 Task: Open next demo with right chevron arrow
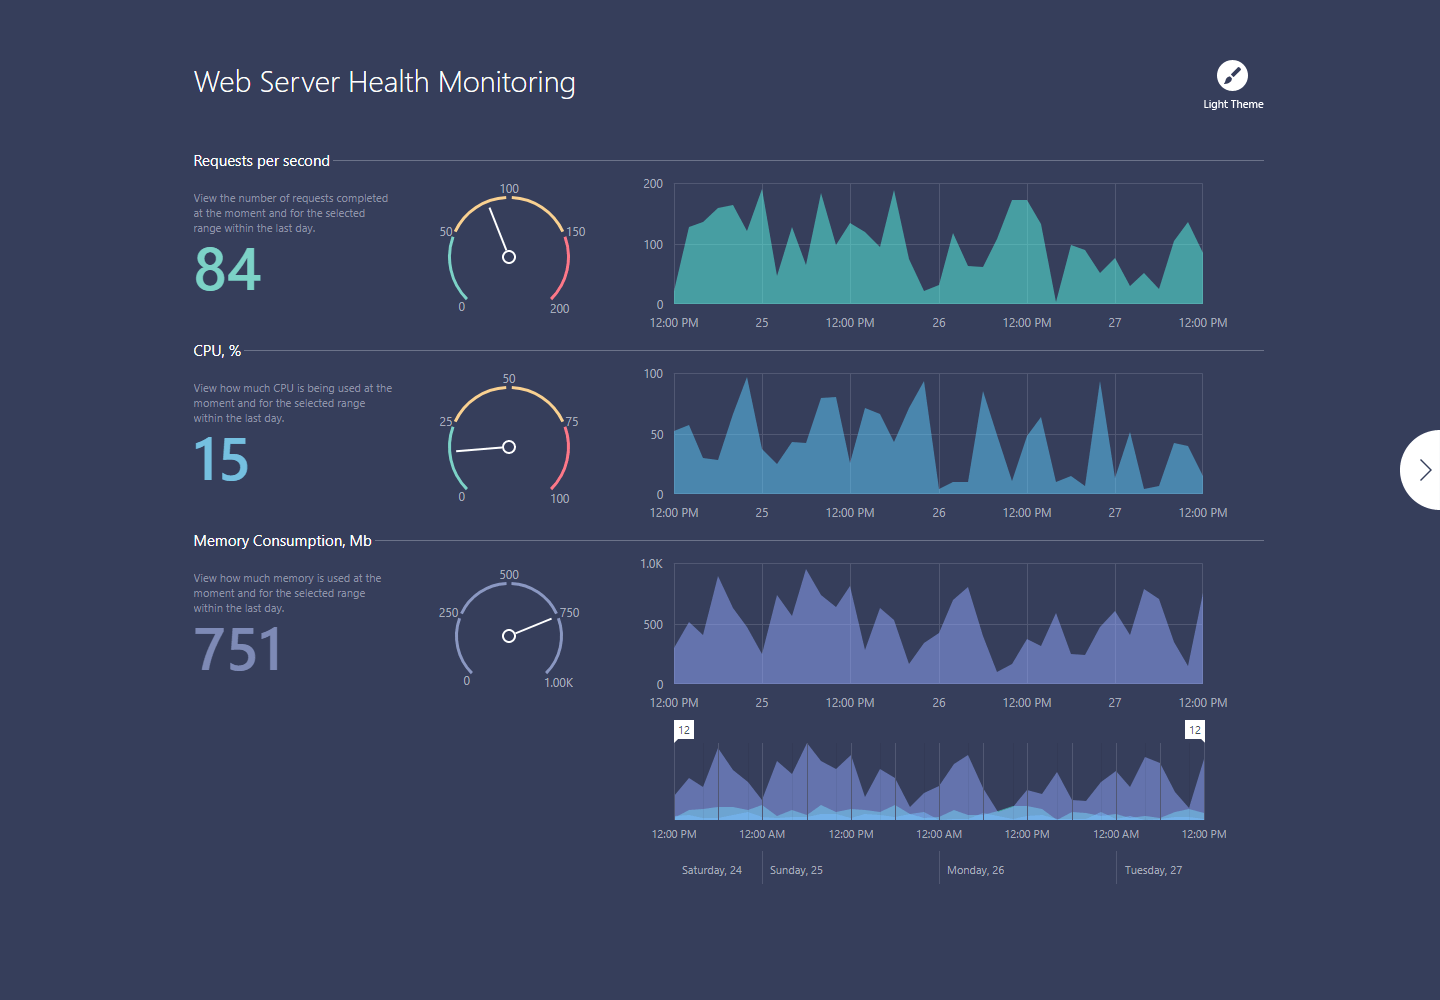(x=1423, y=470)
